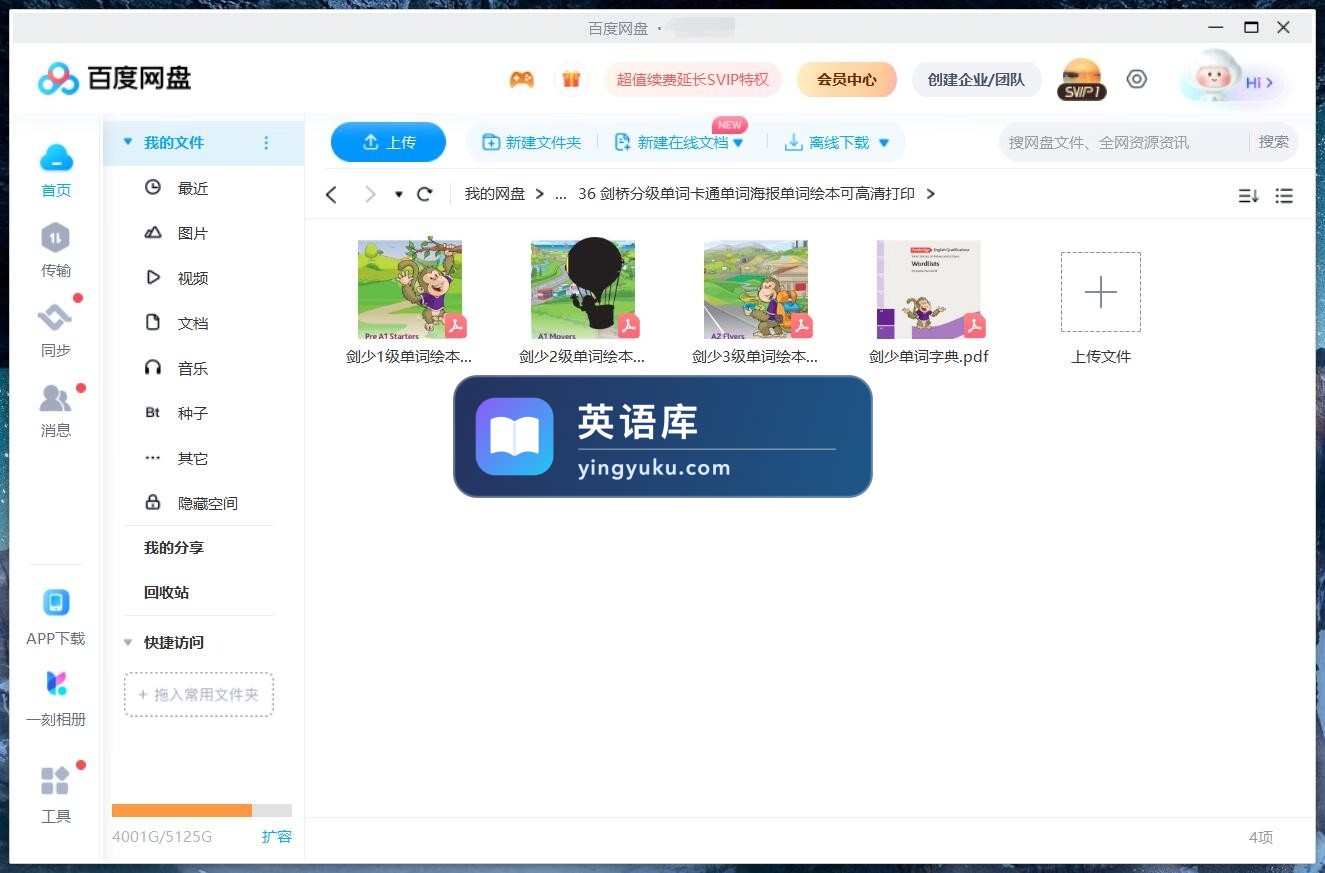This screenshot has width=1325, height=873.
Task: Refresh the current folder listing
Action: (425, 194)
